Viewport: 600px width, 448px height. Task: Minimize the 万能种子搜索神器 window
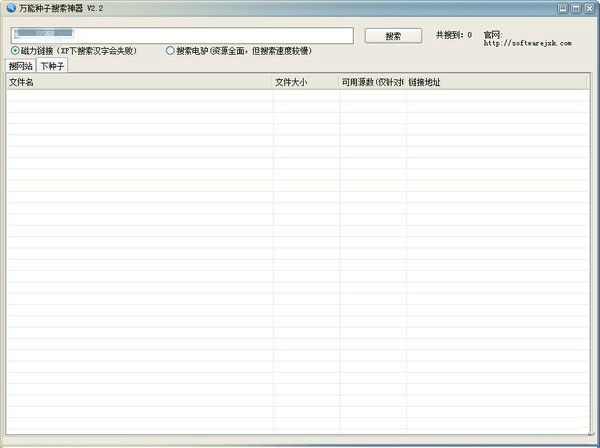(562, 8)
